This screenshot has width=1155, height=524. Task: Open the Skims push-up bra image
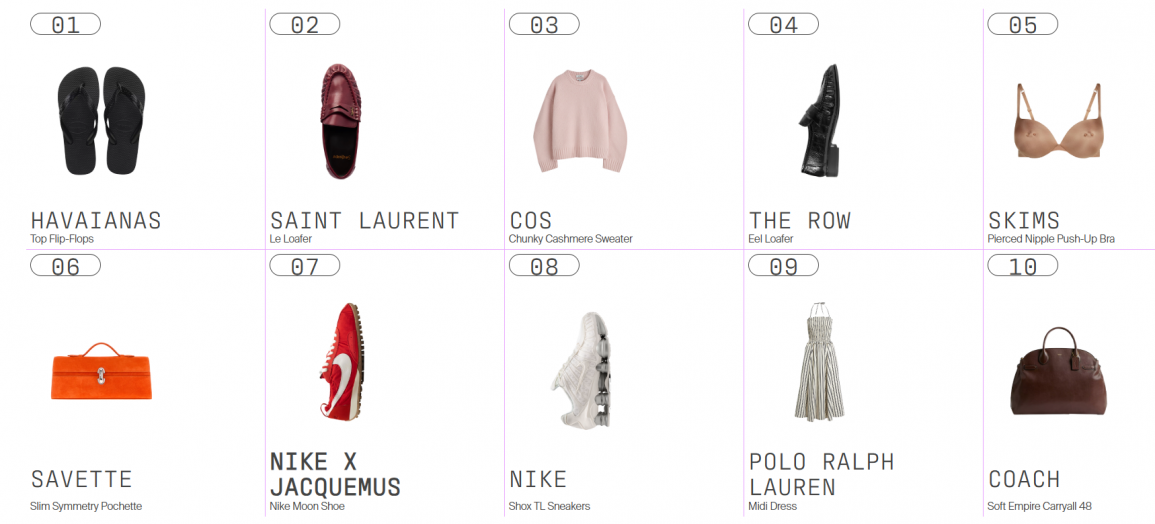1059,120
